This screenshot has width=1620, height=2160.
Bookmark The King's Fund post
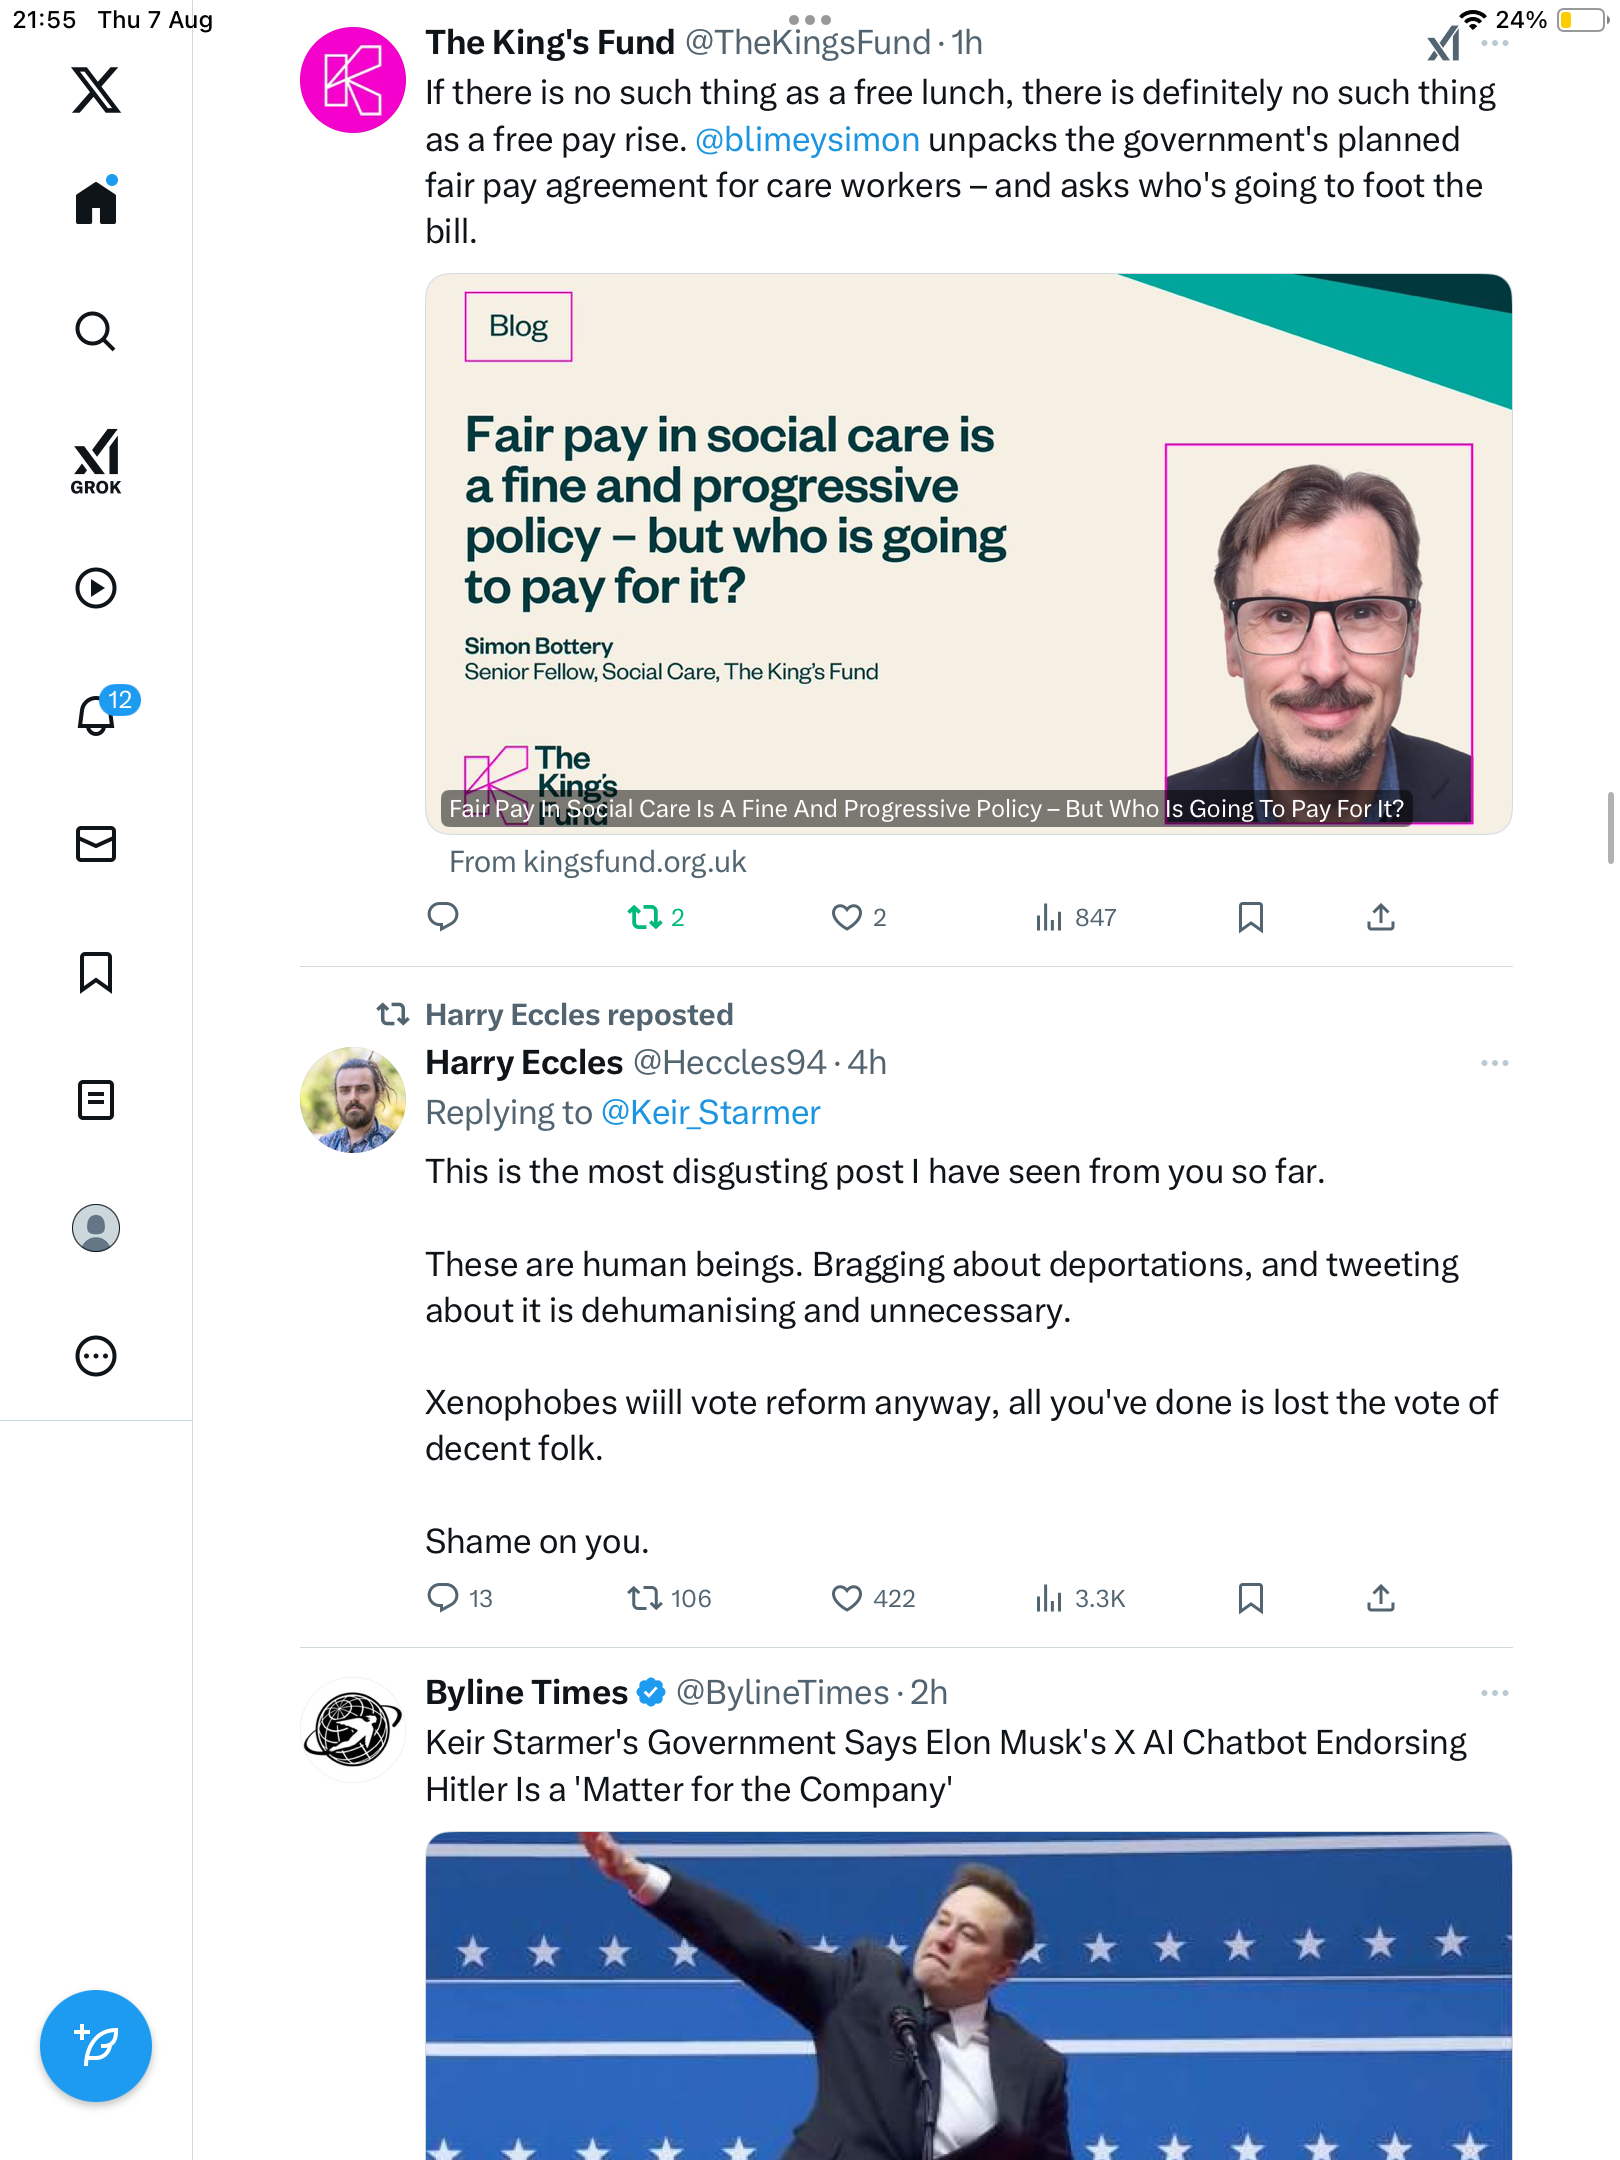(1250, 917)
